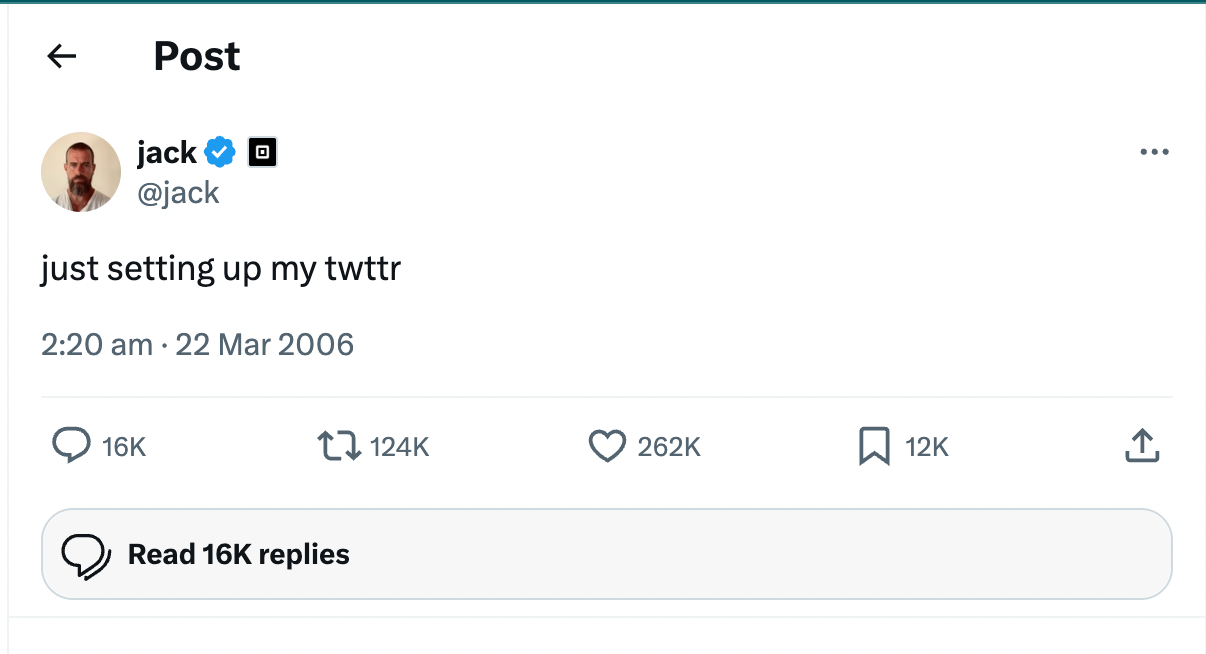The width and height of the screenshot is (1206, 654).
Task: Open jack's profile picture
Action: tap(81, 172)
